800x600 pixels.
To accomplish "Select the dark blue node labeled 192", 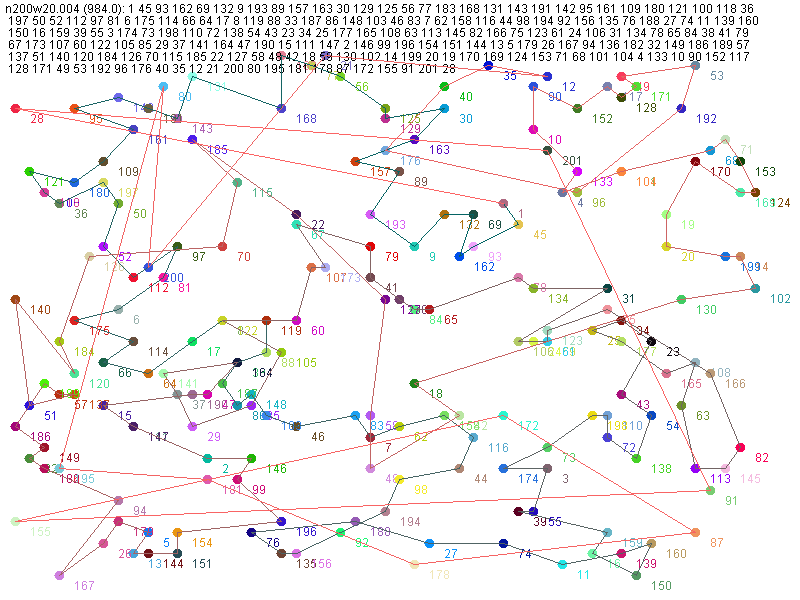I will point(681,108).
